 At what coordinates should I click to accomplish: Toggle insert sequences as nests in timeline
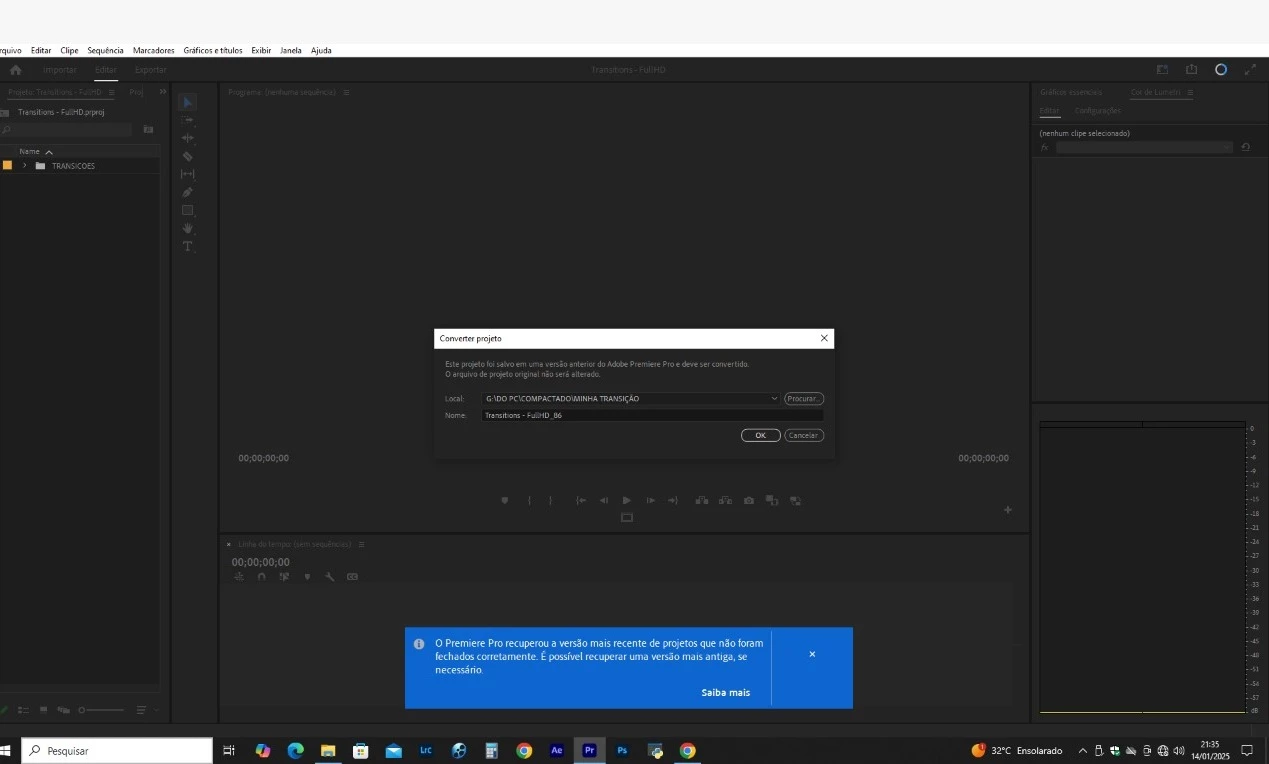pos(239,577)
